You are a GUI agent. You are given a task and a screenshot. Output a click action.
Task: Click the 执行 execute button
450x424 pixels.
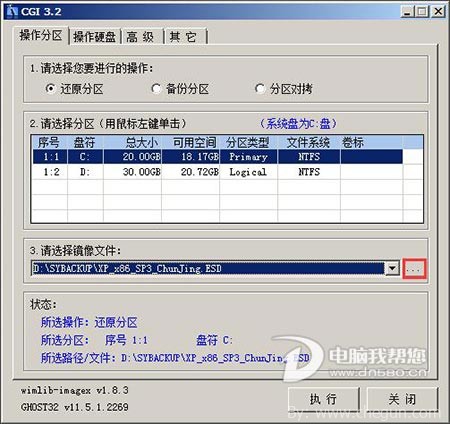323,399
